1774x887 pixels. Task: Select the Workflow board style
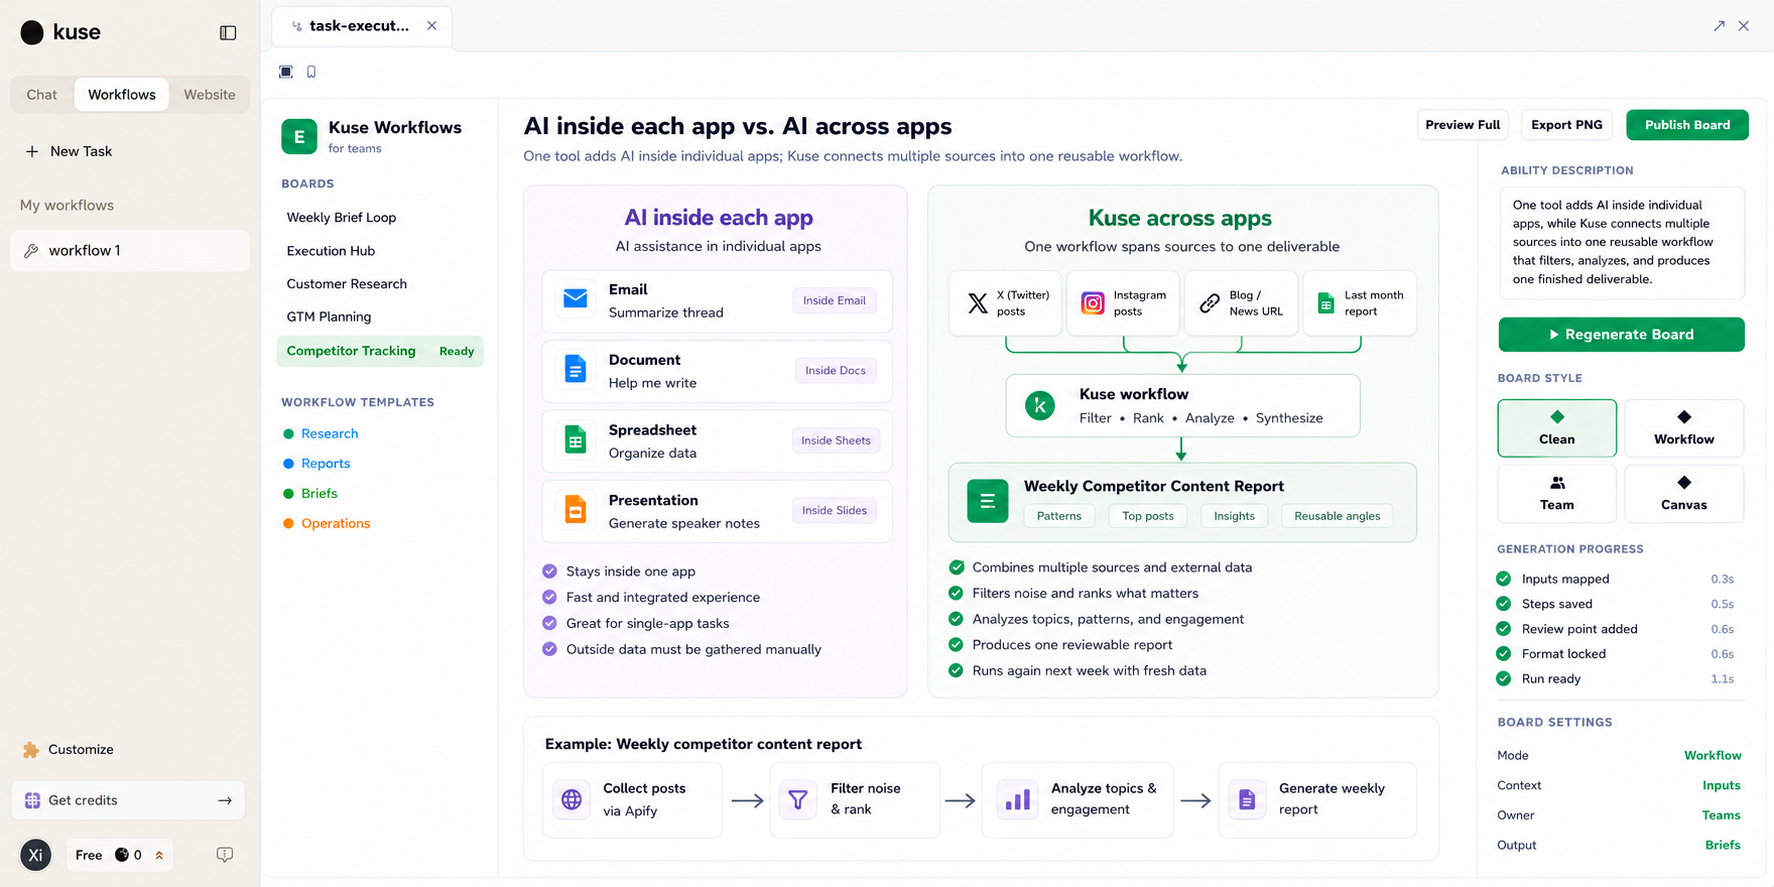pyautogui.click(x=1684, y=428)
